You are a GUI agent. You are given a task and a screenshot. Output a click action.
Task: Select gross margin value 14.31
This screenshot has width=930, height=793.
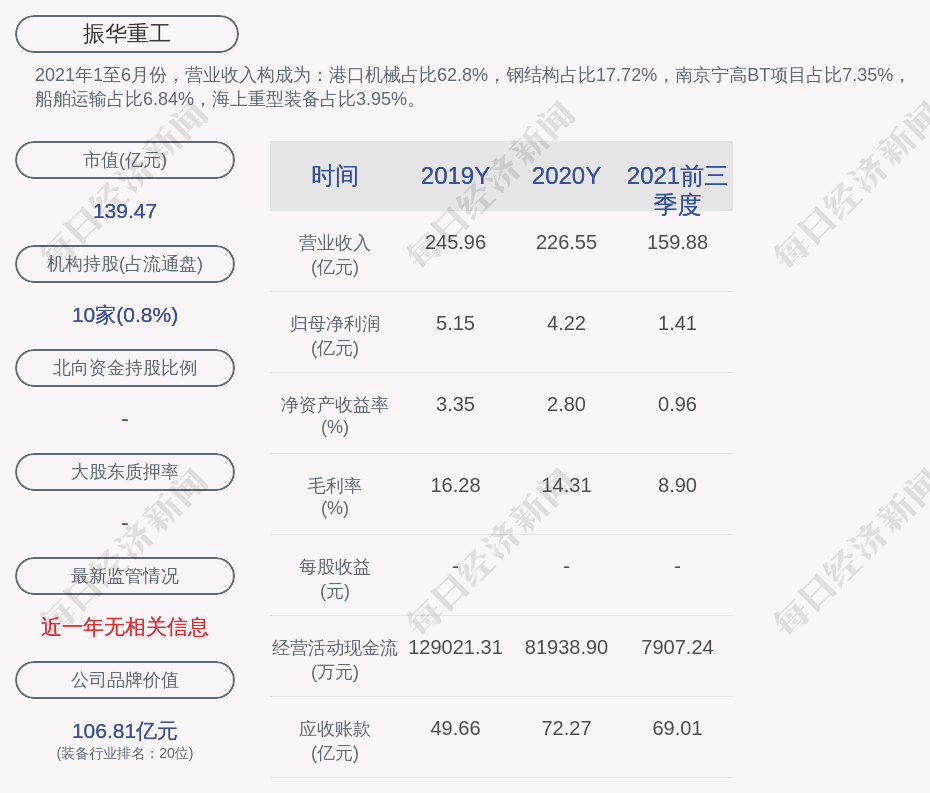[566, 485]
